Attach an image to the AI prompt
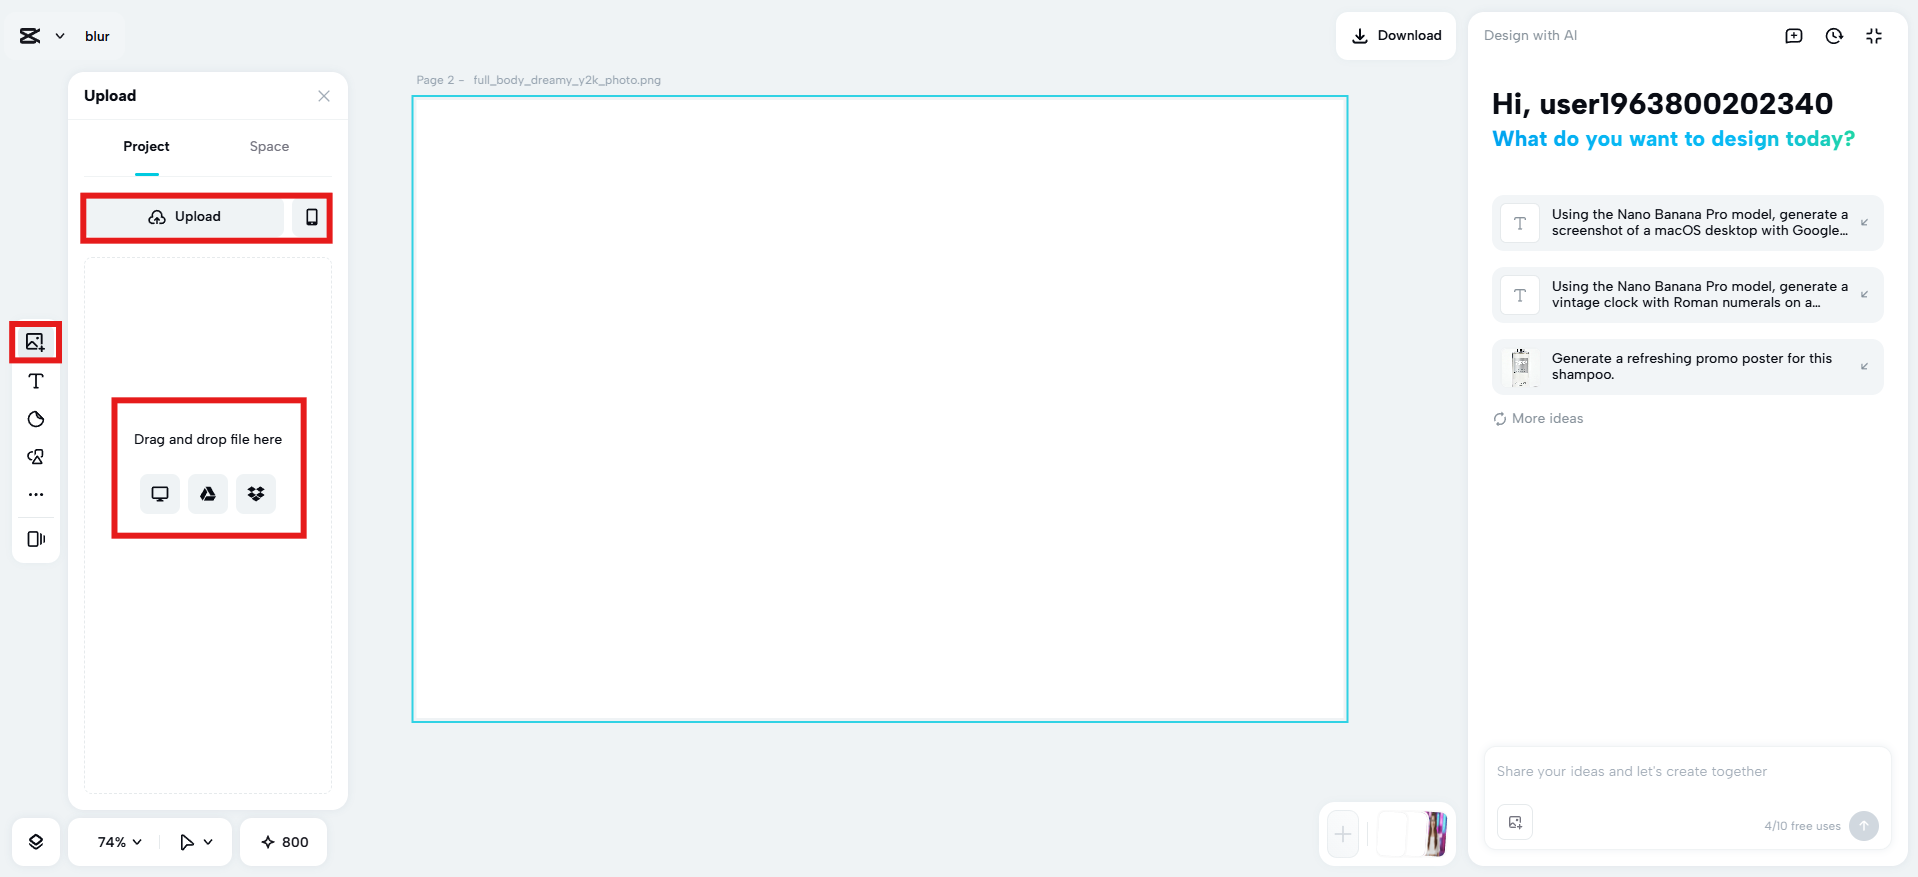Screen dimensions: 1918x877 tap(1515, 822)
